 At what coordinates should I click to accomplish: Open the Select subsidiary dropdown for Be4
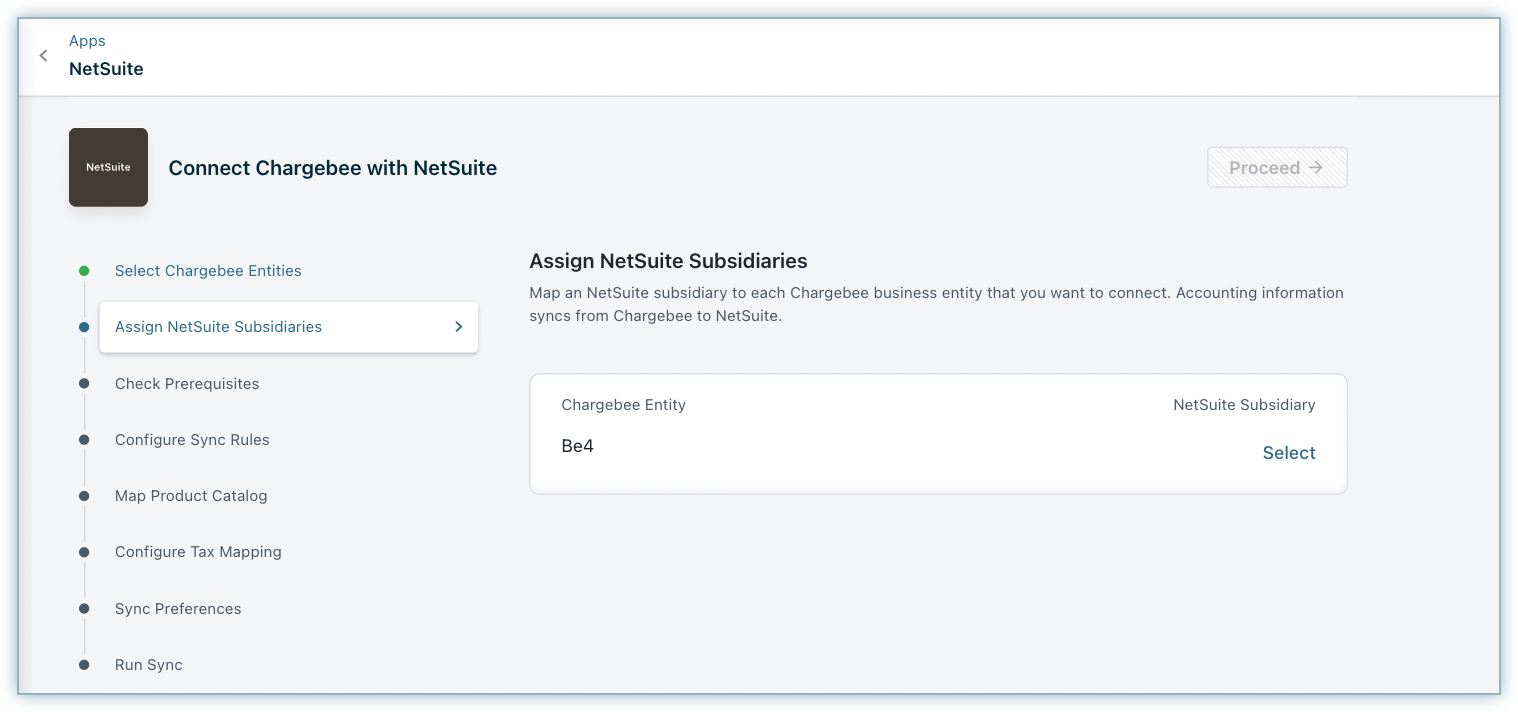point(1288,453)
